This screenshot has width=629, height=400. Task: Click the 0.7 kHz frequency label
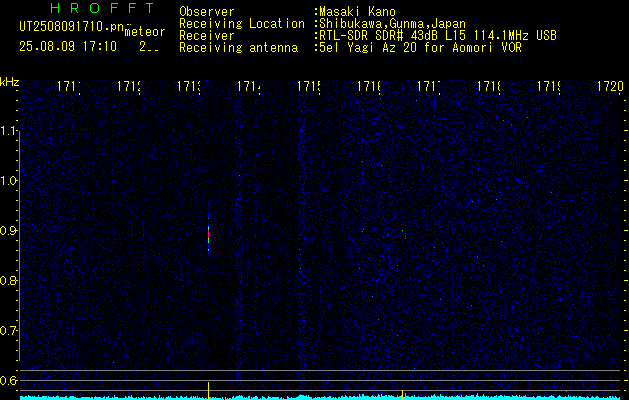9,330
